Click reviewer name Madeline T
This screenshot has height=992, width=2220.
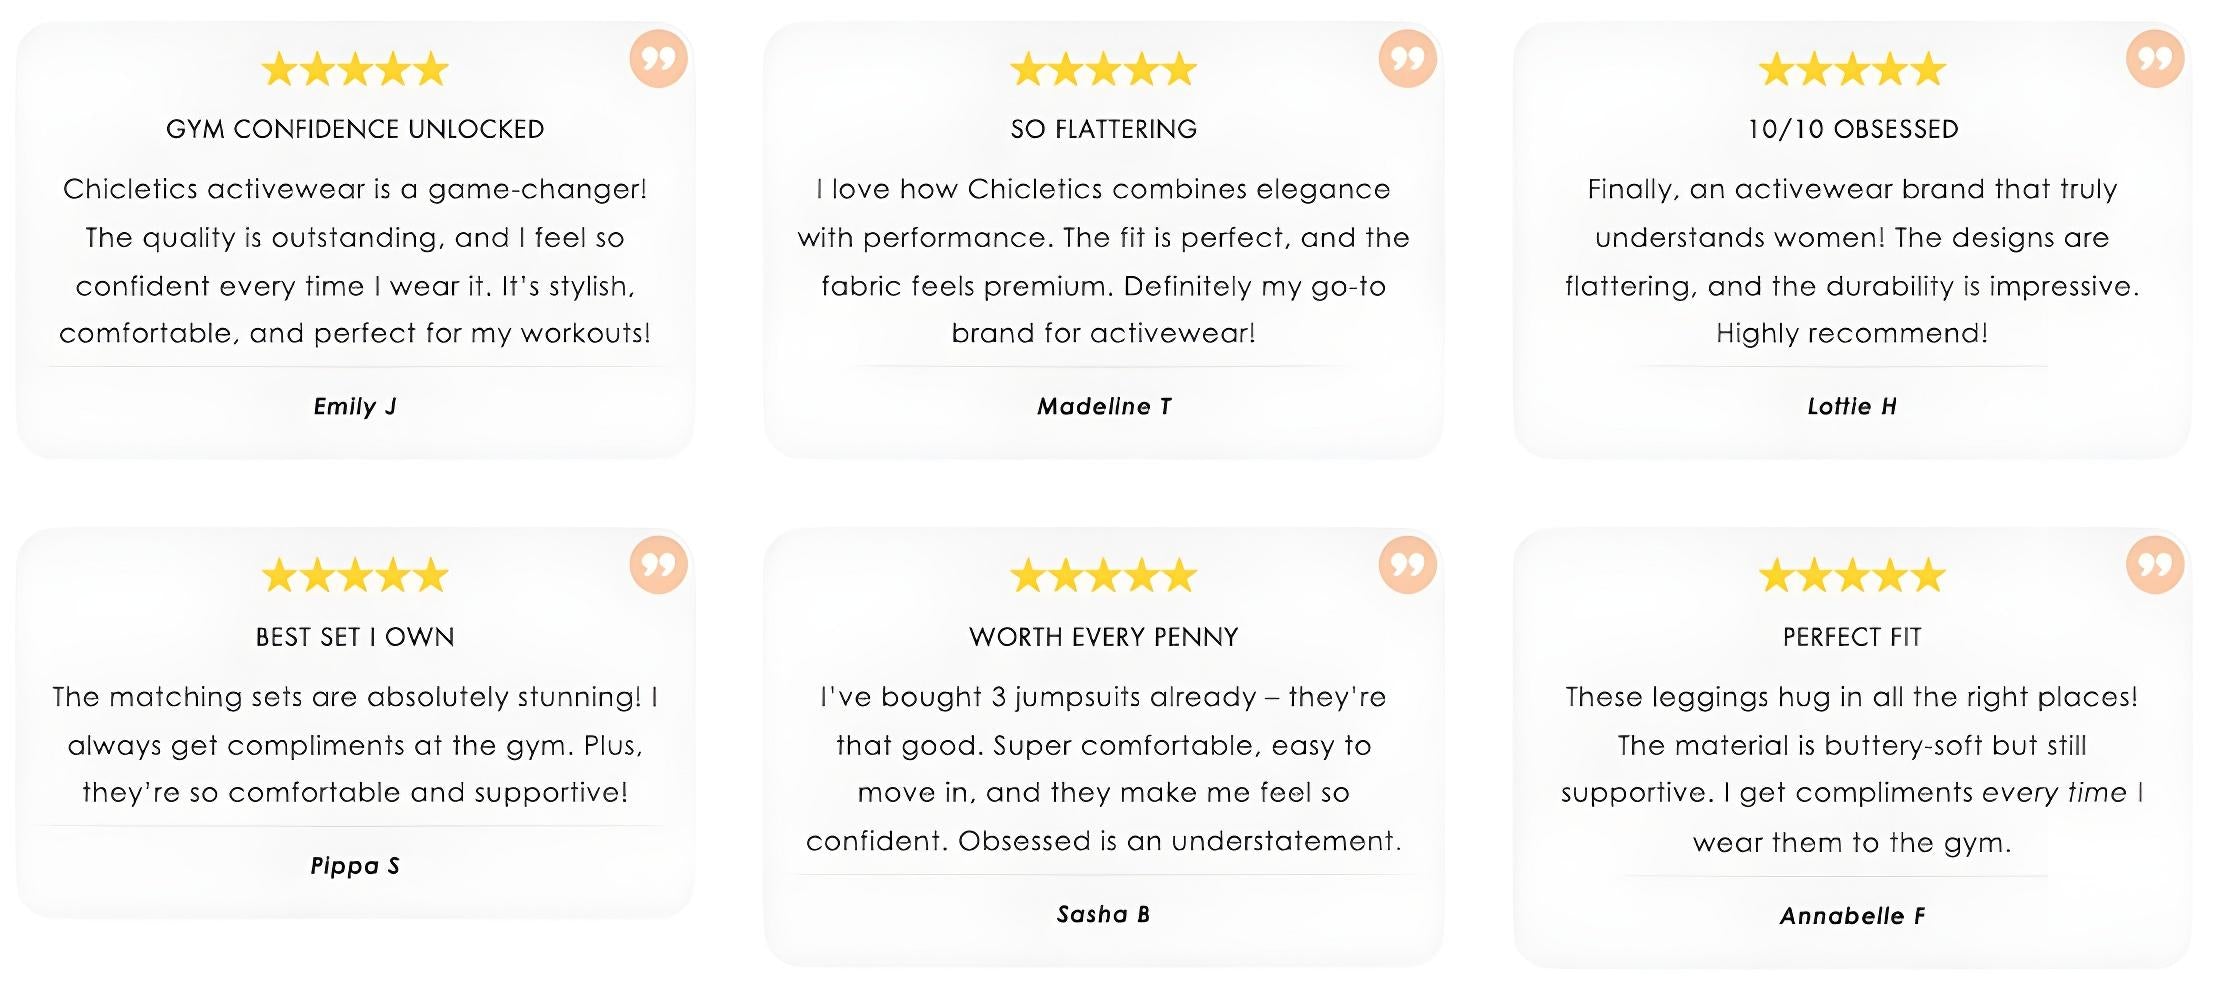pos(1104,406)
